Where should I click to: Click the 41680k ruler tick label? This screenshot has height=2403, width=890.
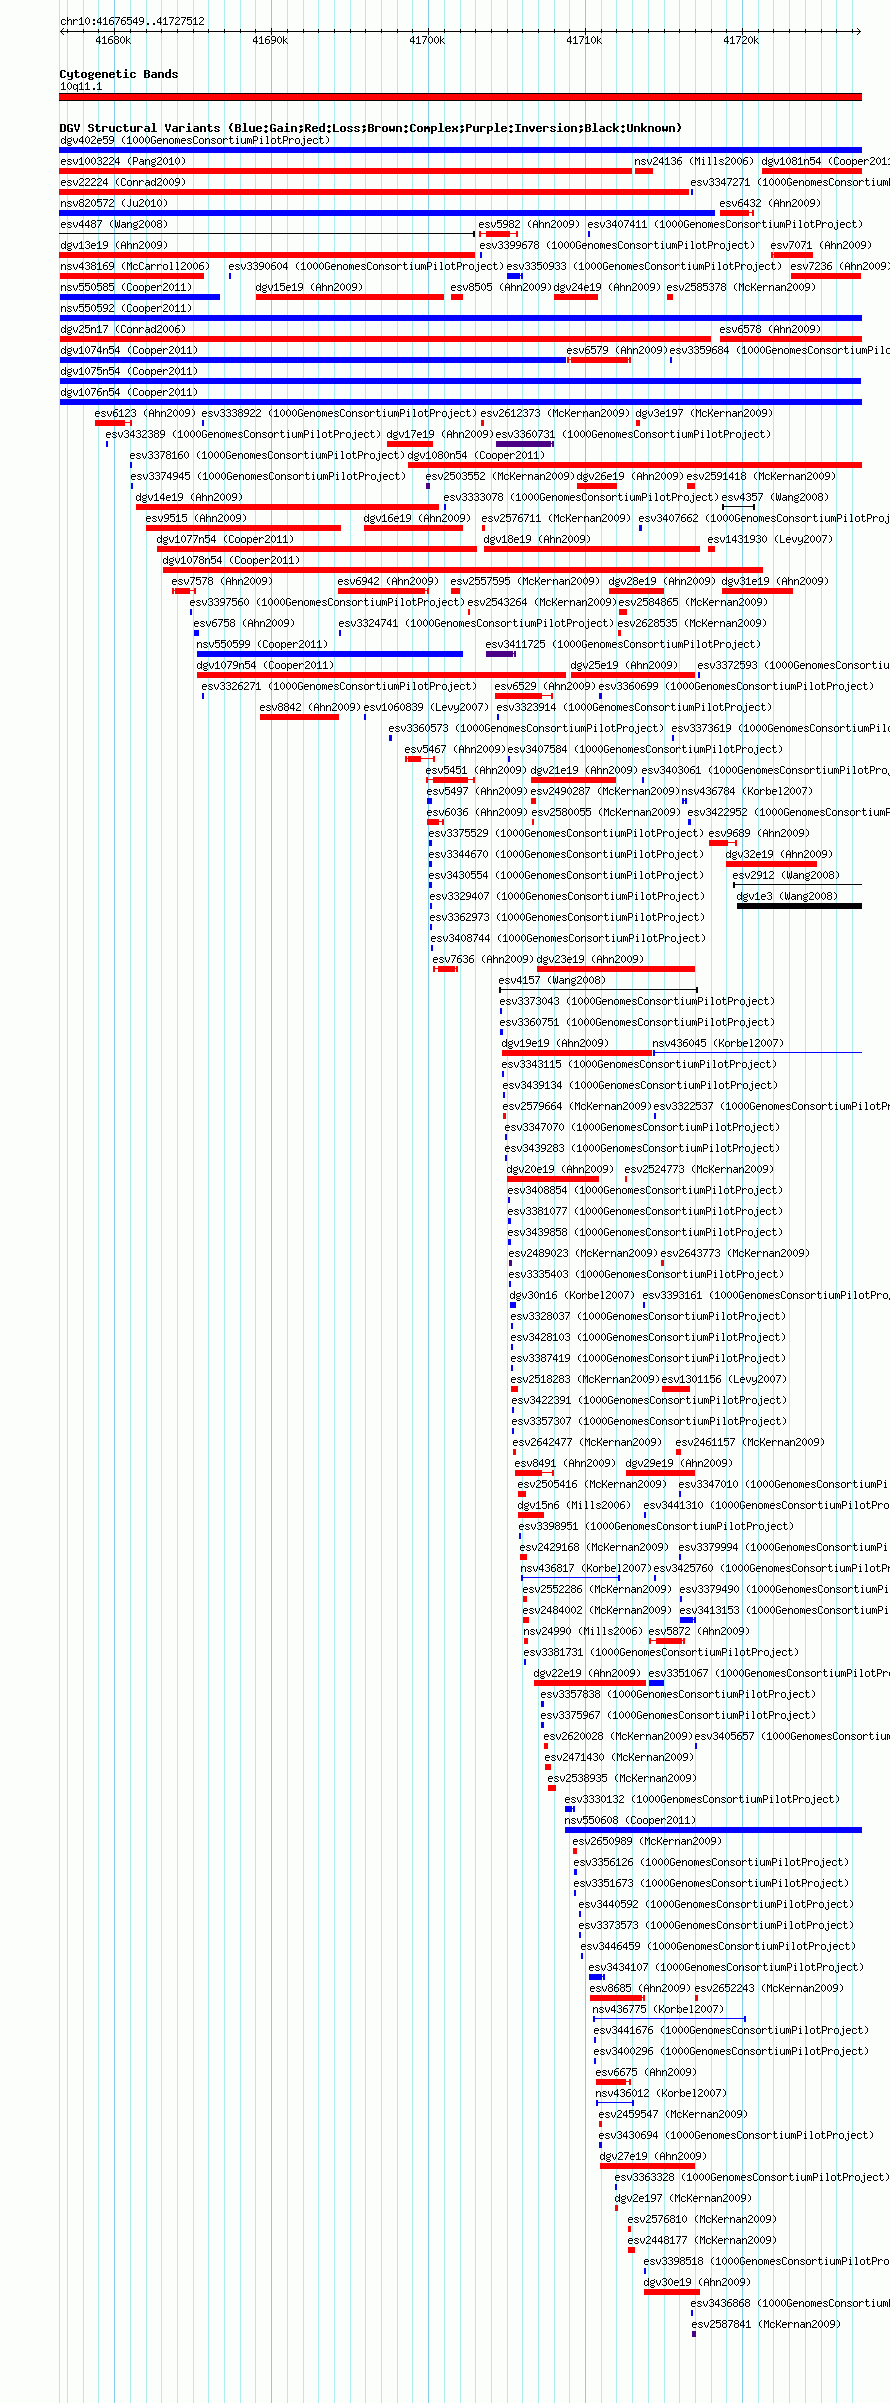113,40
